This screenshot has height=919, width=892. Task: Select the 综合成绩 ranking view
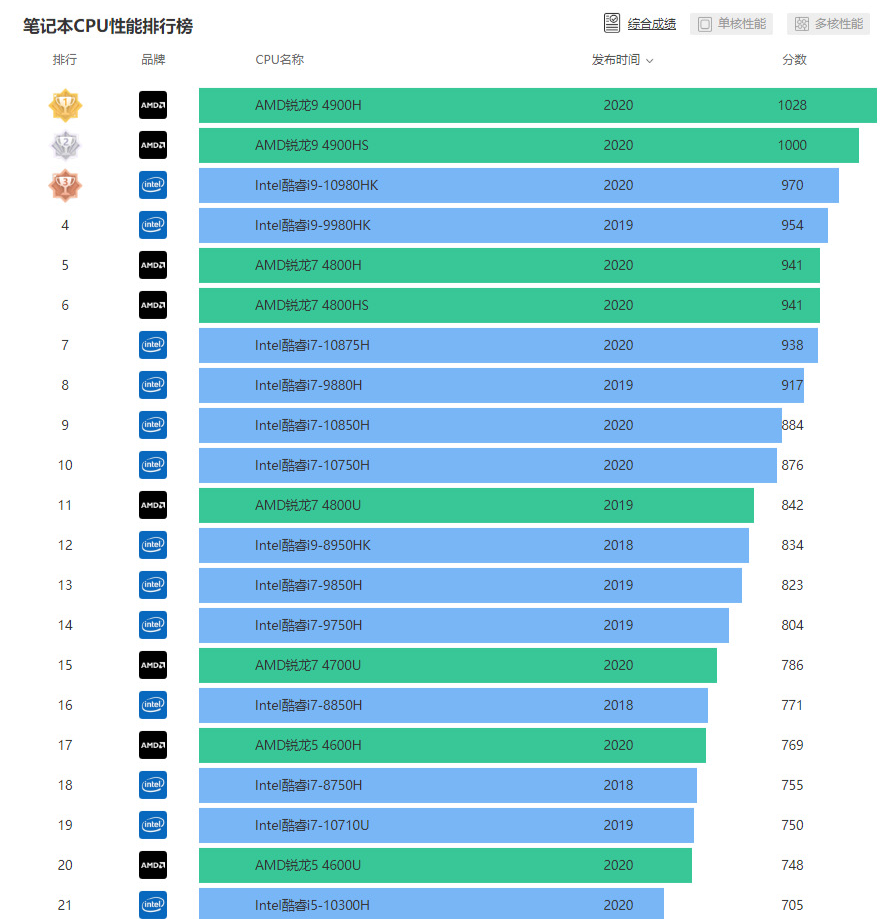click(651, 23)
